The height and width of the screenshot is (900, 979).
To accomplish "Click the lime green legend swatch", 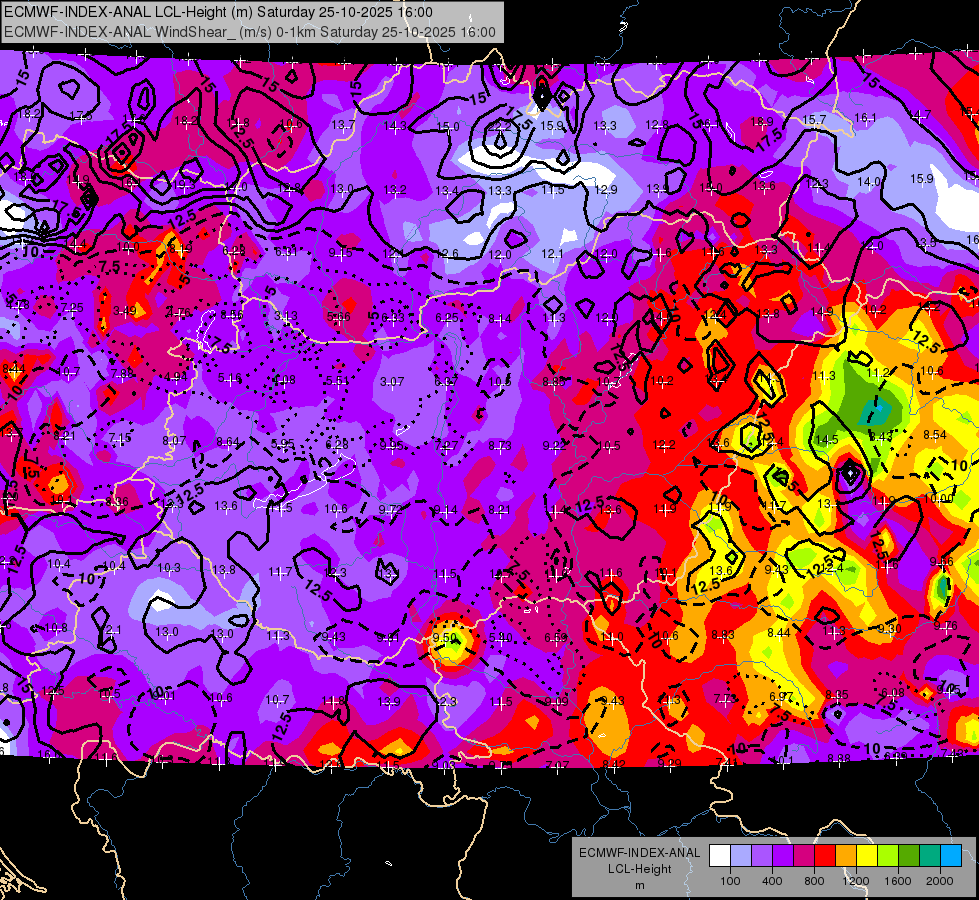I will click(x=887, y=856).
